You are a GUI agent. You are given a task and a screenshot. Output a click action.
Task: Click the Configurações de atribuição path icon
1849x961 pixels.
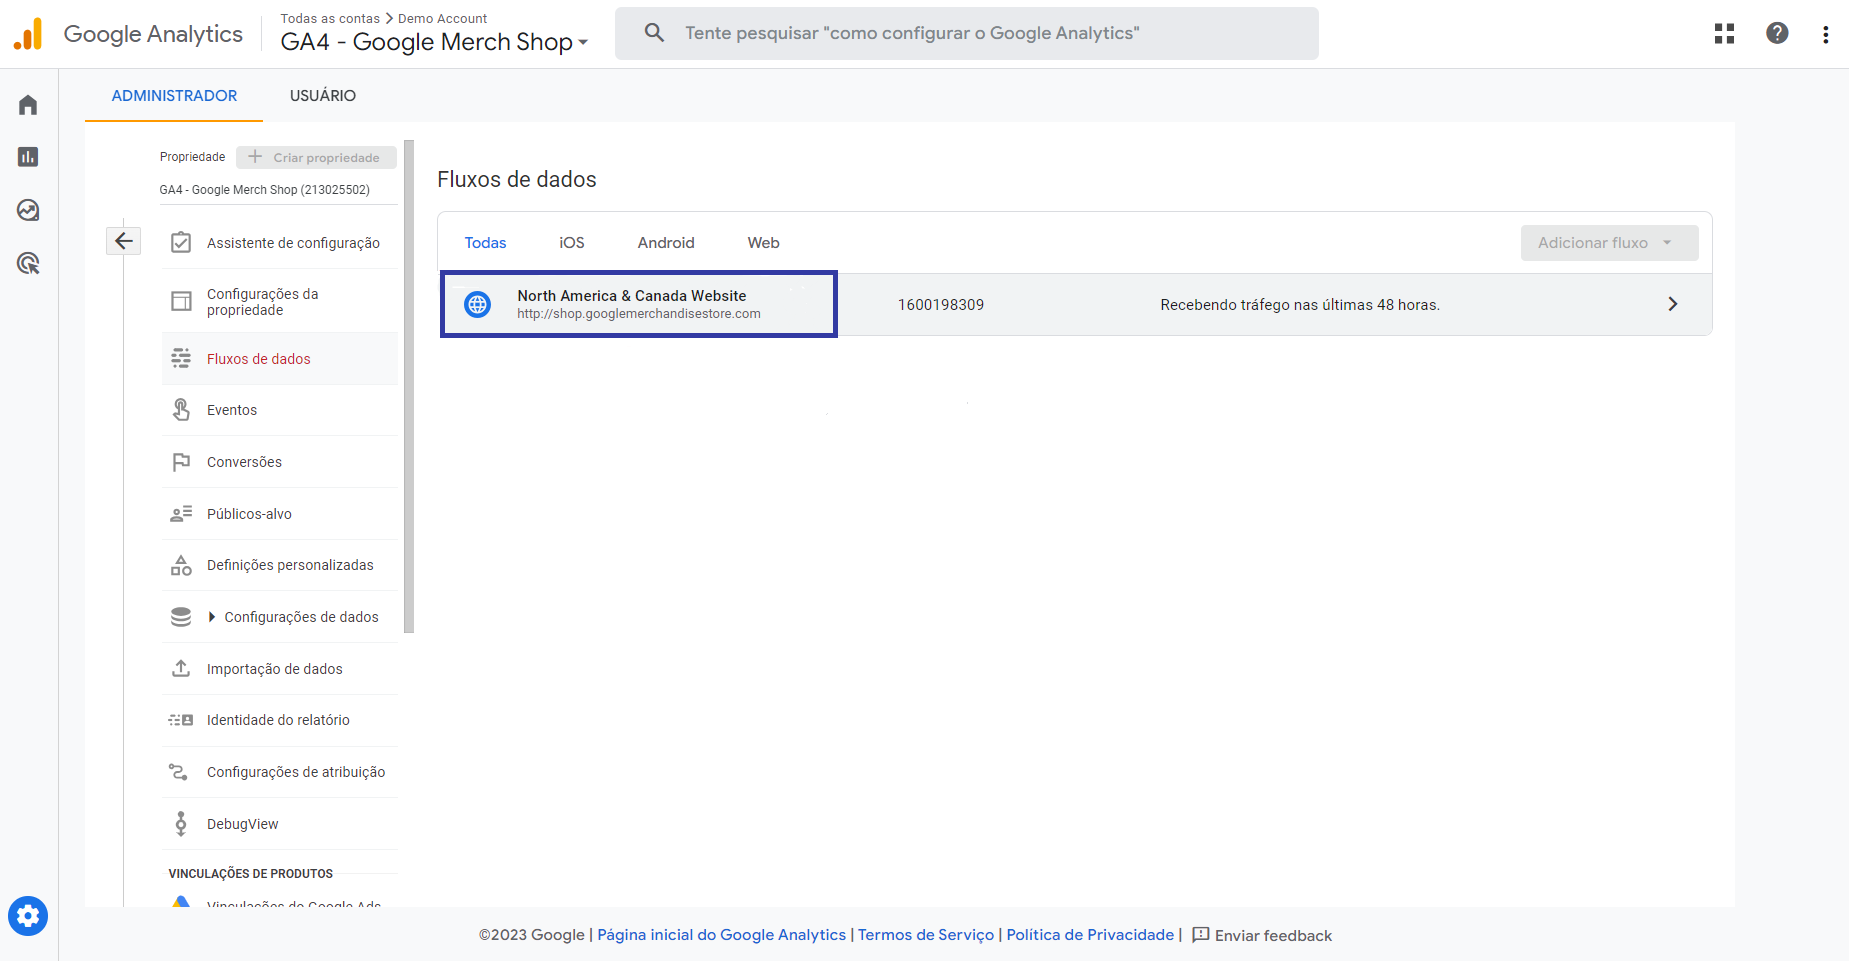tap(179, 772)
